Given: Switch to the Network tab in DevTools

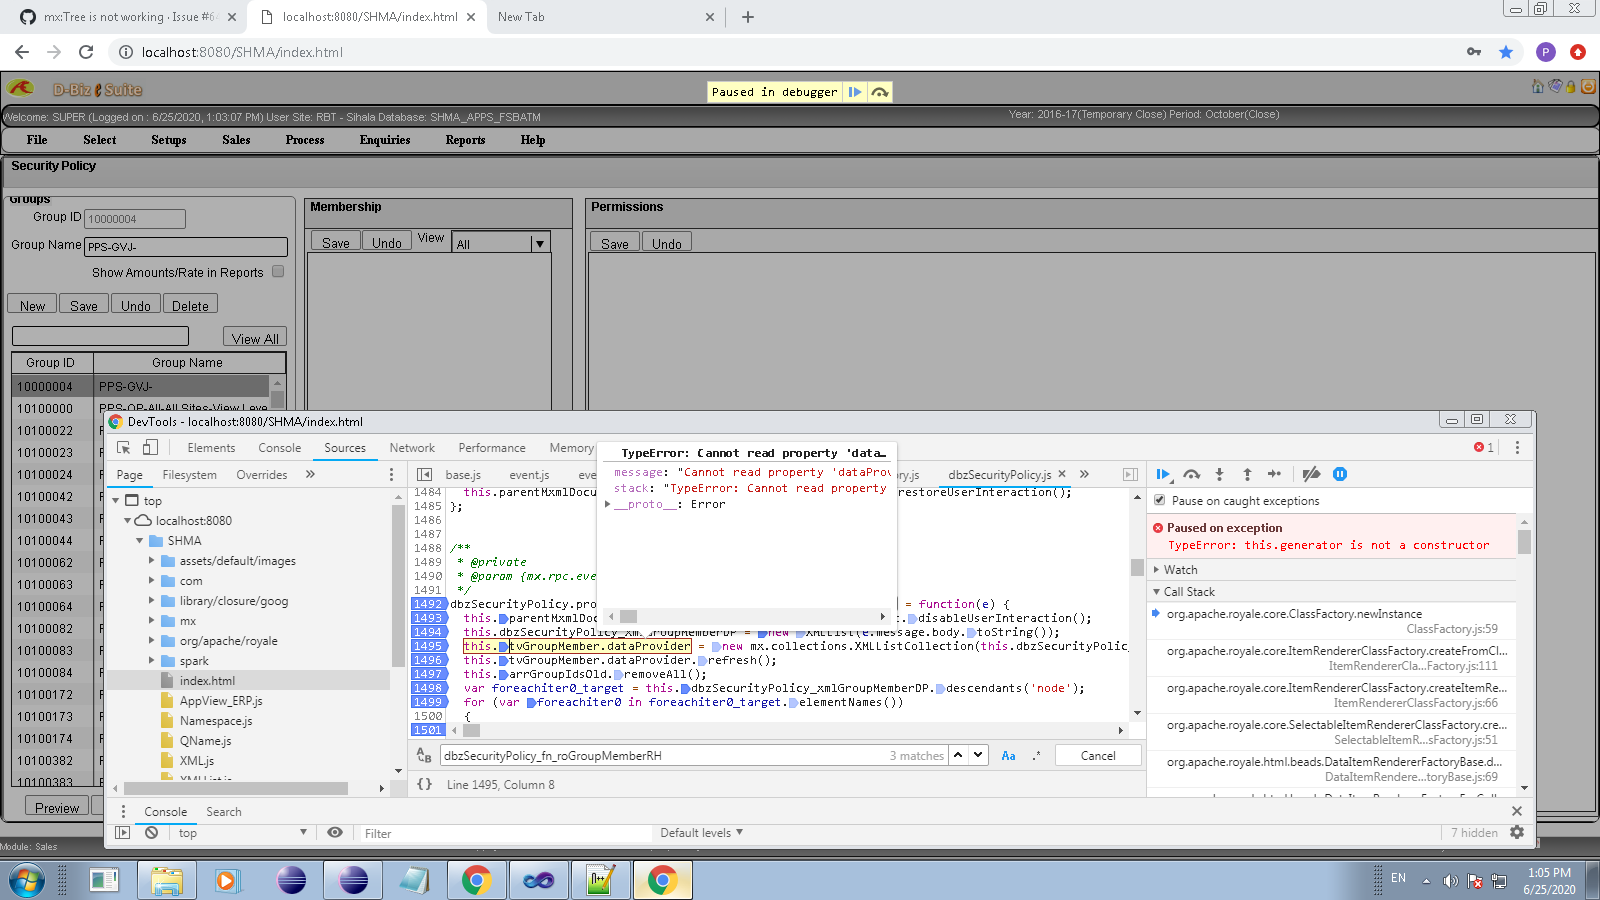Looking at the screenshot, I should click(412, 447).
